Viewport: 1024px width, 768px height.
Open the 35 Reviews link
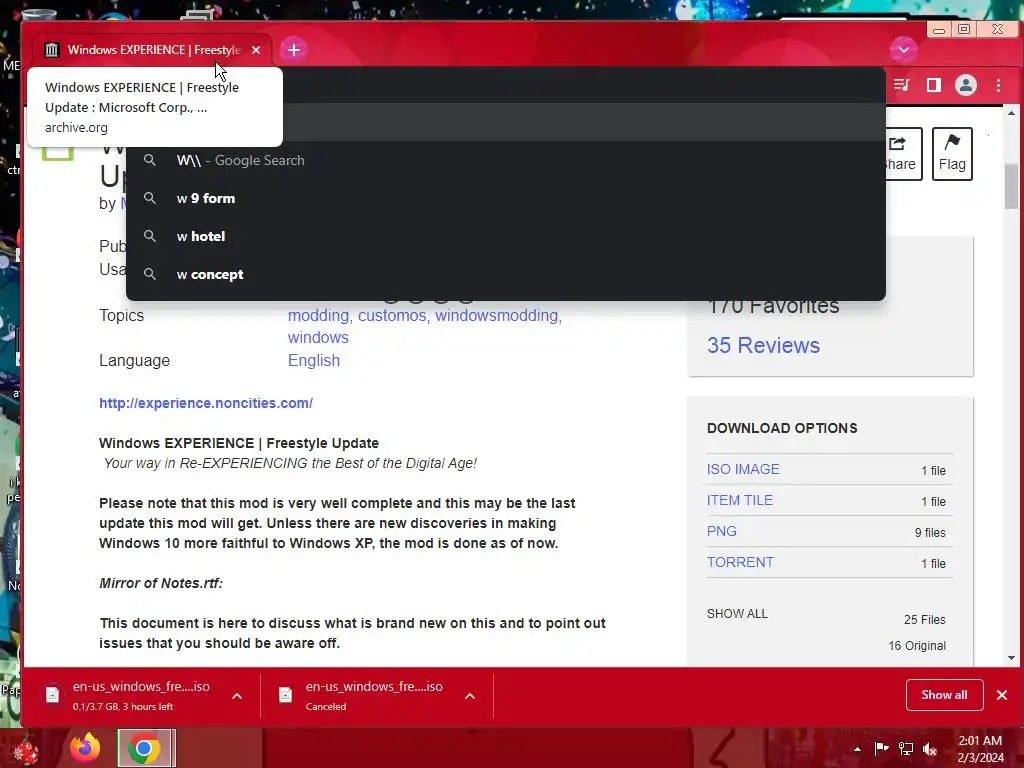point(763,345)
